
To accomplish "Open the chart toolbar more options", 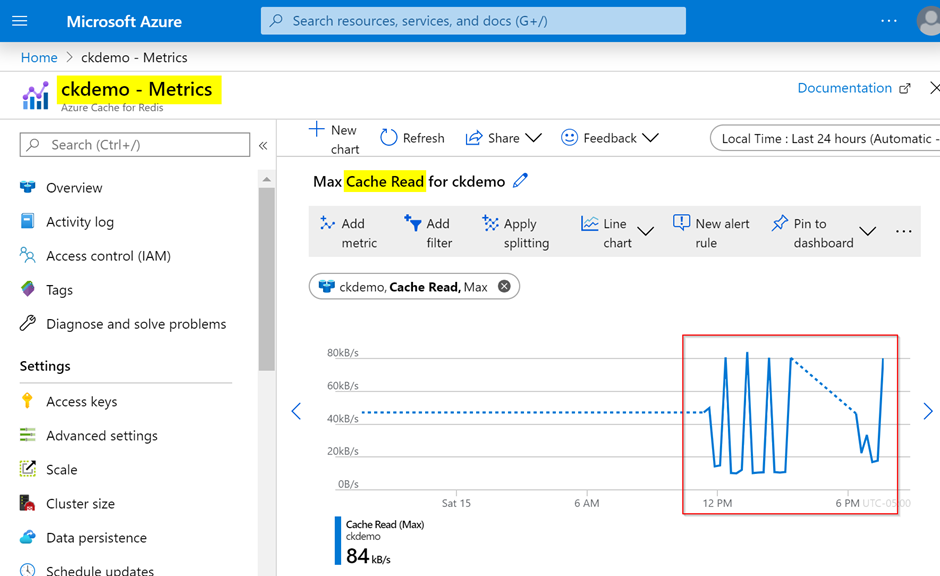I will 903,231.
